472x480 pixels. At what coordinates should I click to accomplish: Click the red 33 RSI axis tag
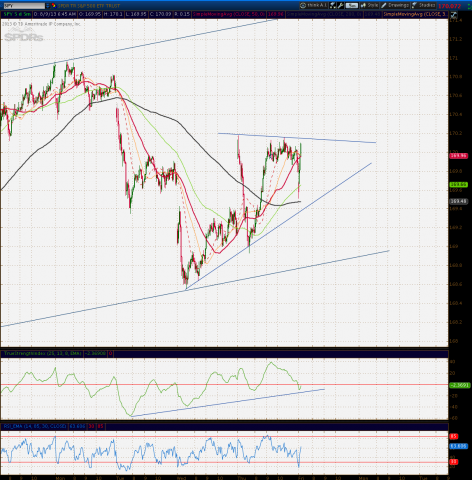tap(454, 462)
